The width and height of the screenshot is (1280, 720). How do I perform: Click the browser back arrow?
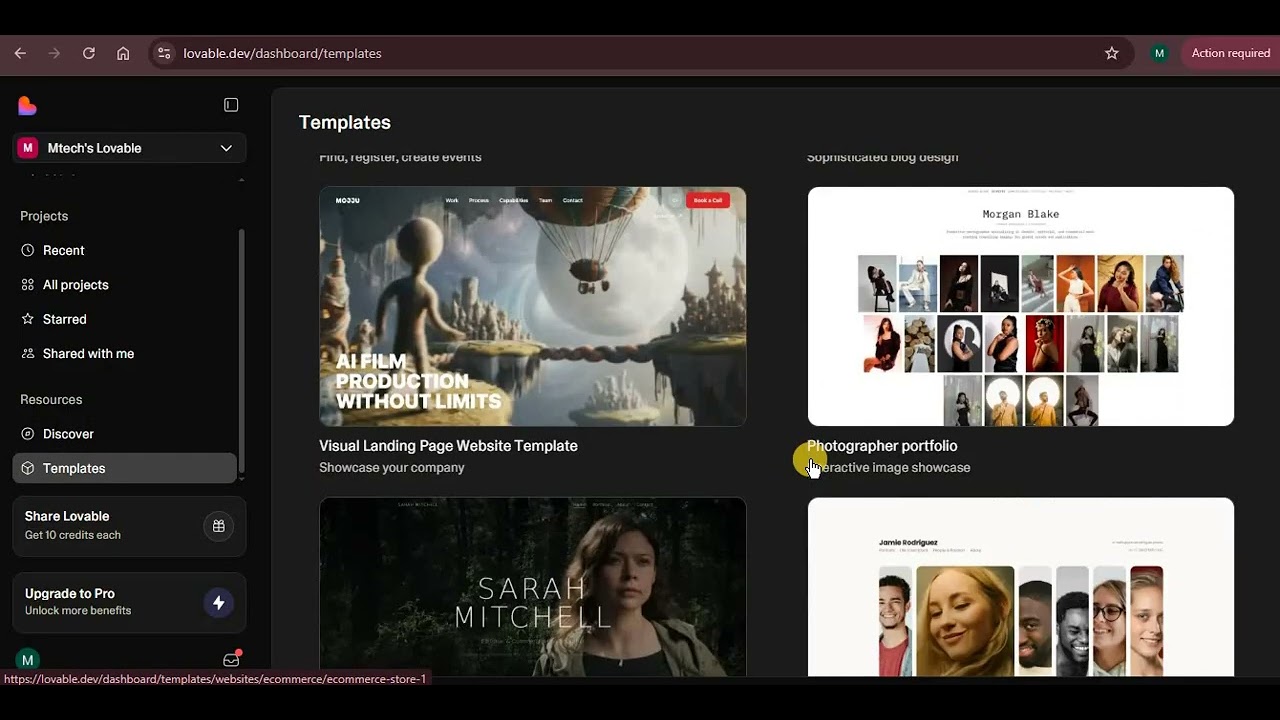coord(20,53)
